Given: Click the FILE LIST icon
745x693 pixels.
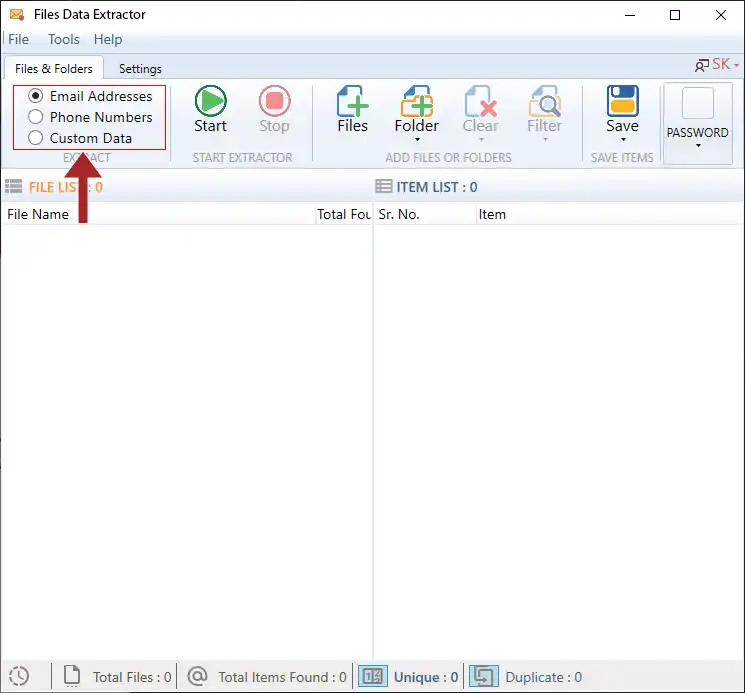Looking at the screenshot, I should click(x=14, y=186).
